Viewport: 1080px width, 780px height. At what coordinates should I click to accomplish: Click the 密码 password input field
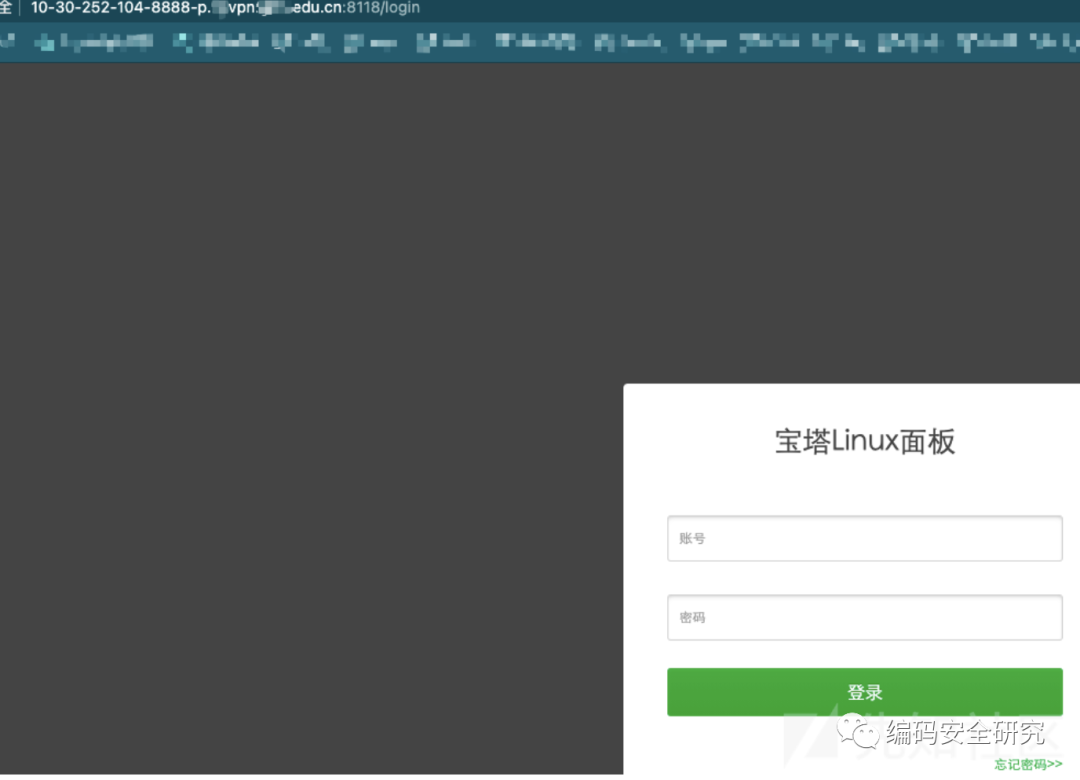point(864,617)
